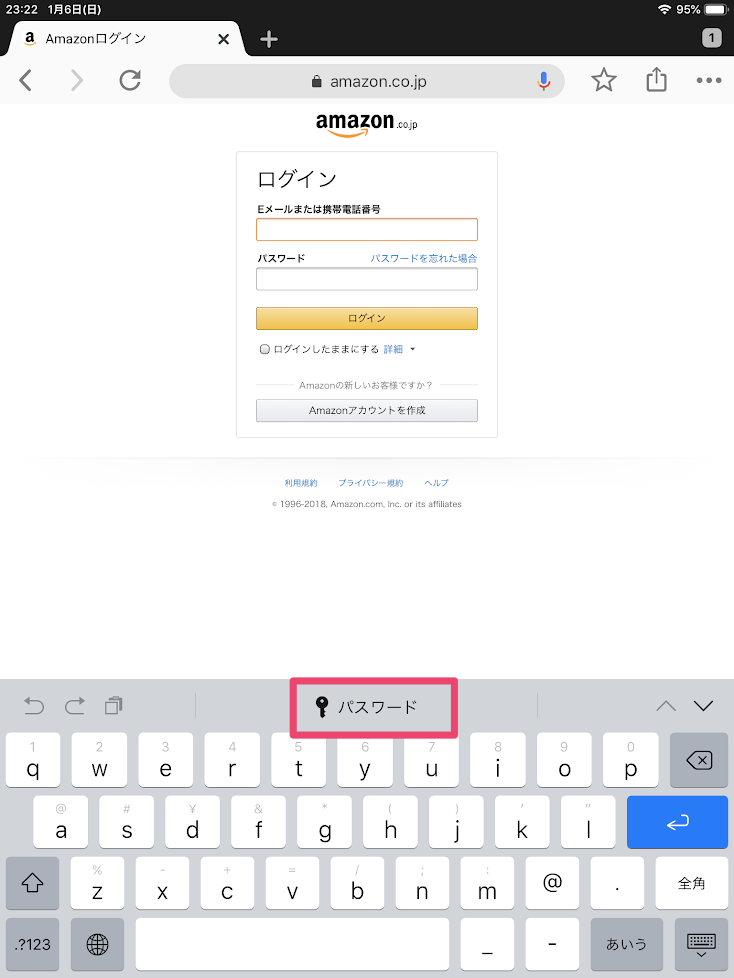The width and height of the screenshot is (734, 978).
Task: Reload the Amazon login page
Action: (130, 80)
